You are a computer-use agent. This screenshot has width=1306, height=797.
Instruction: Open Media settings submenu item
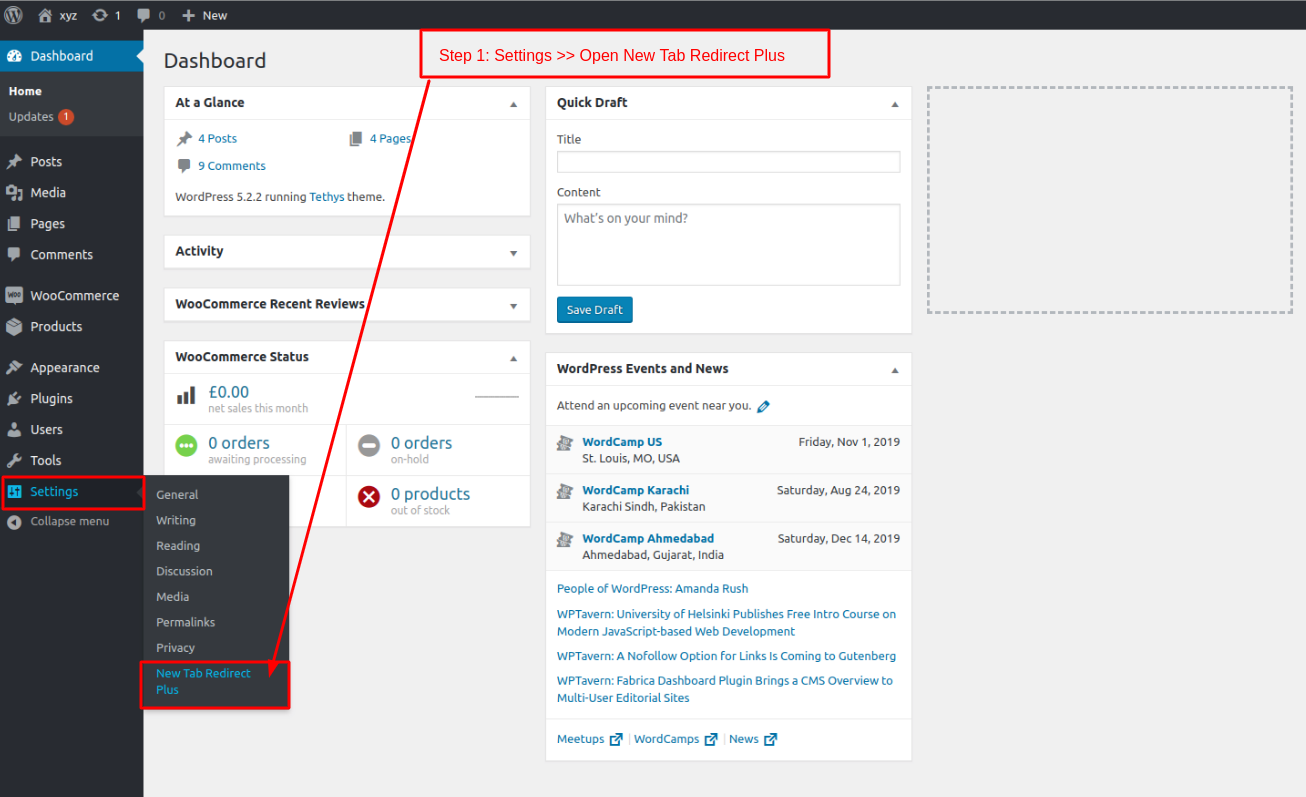(173, 597)
